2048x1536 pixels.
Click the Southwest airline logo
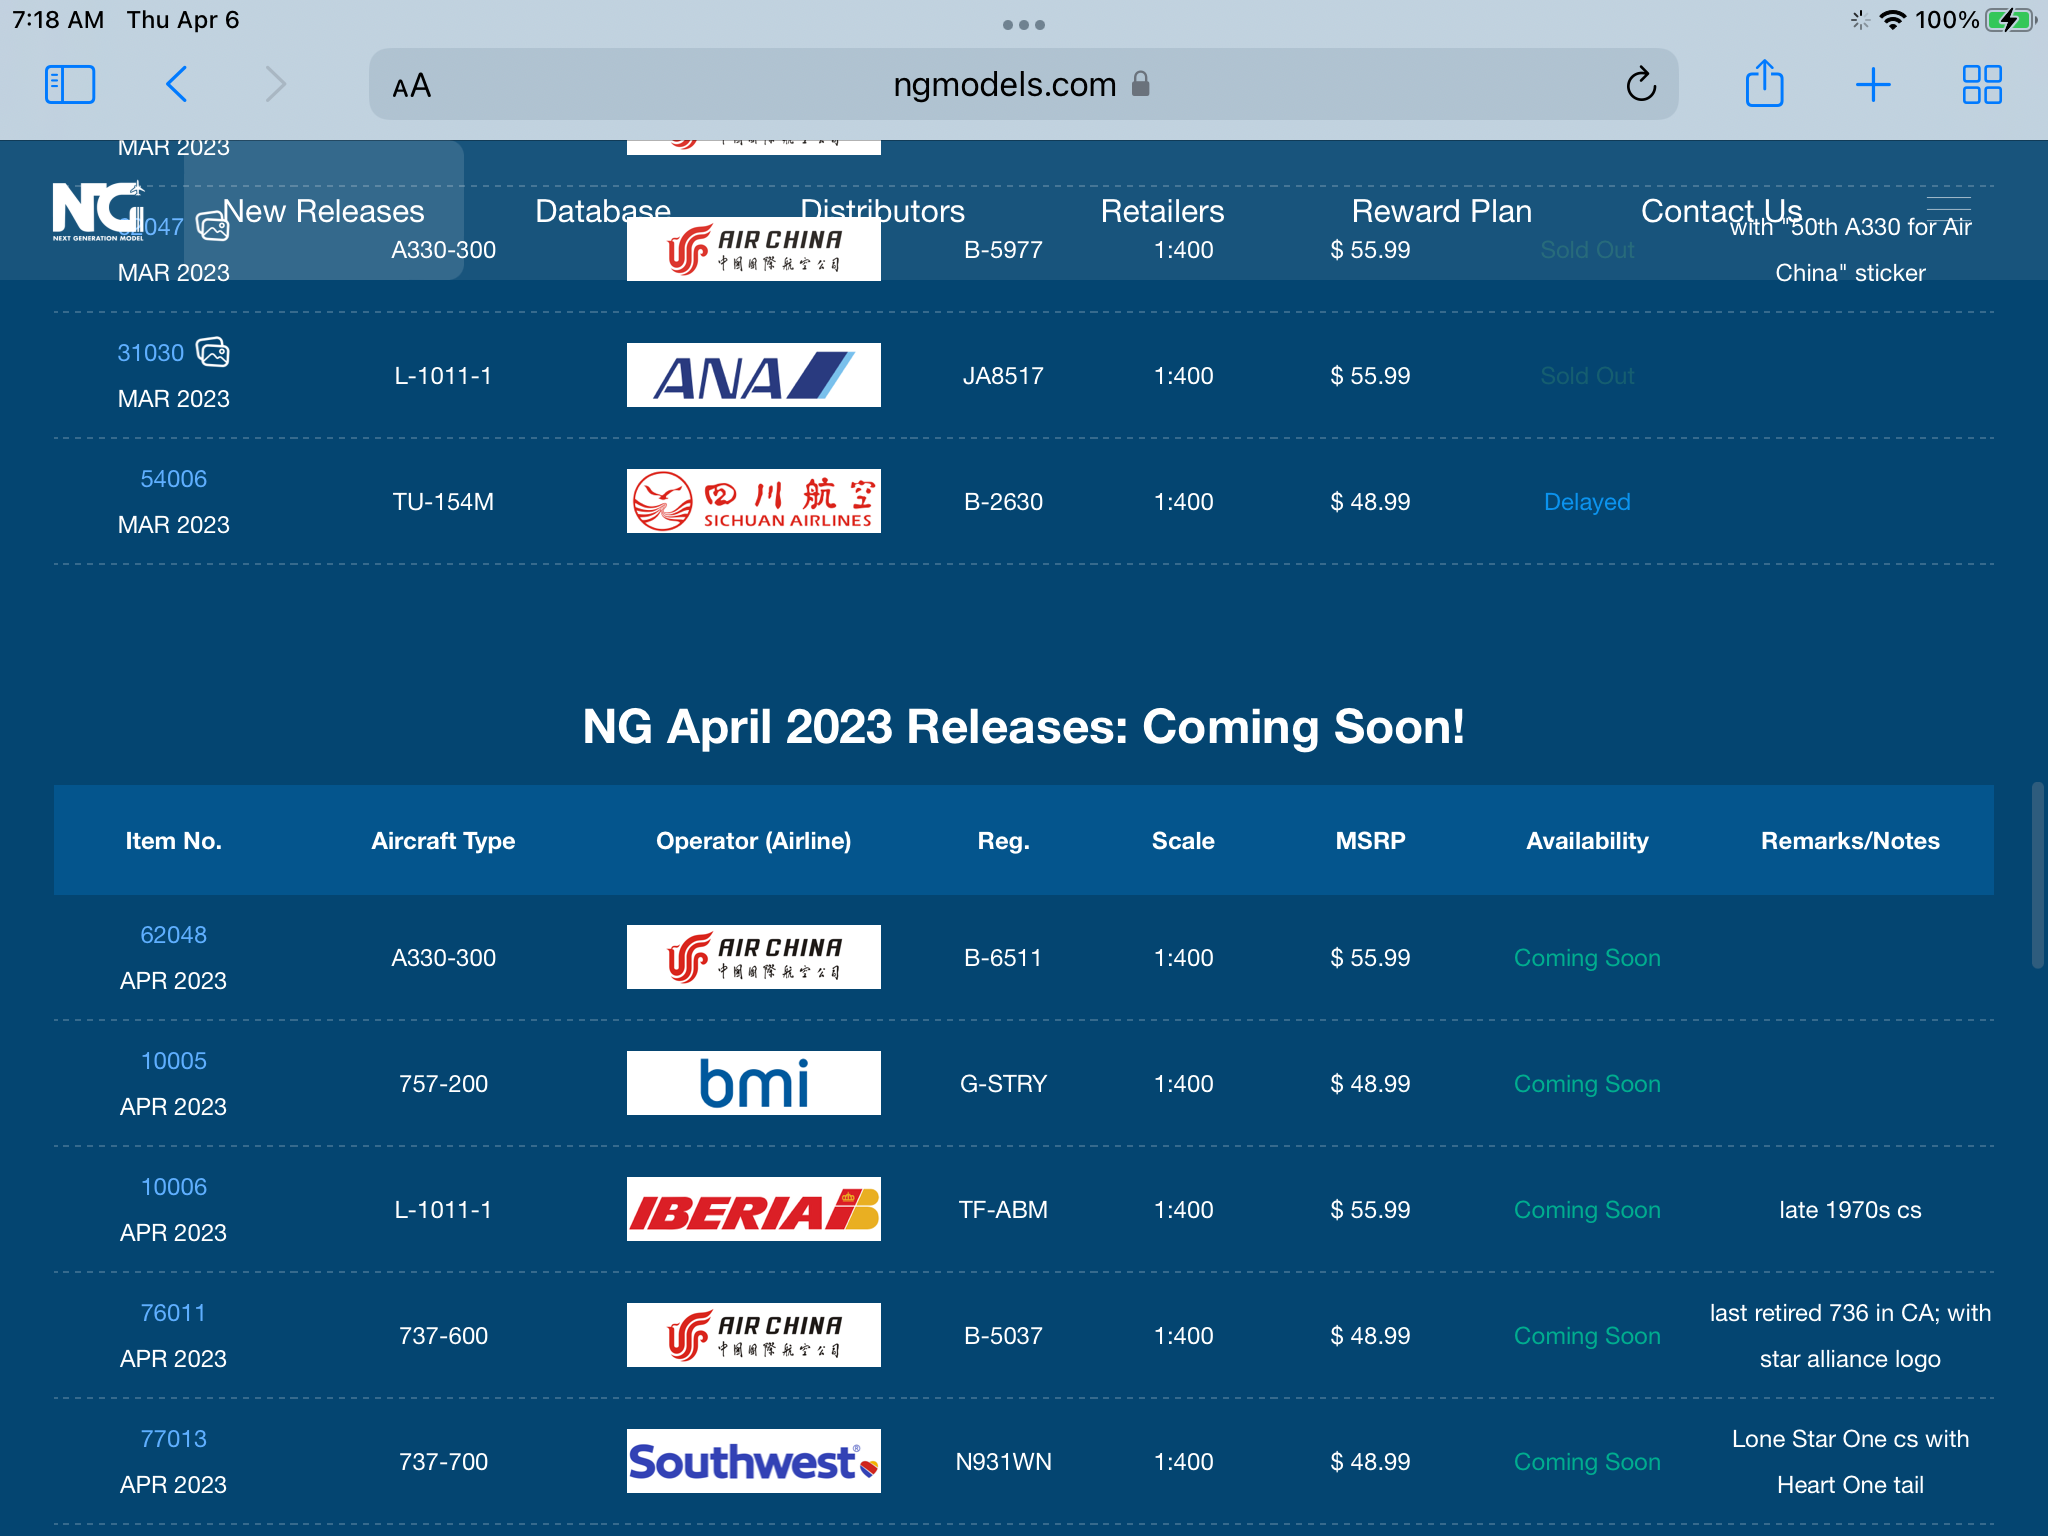[x=754, y=1461]
